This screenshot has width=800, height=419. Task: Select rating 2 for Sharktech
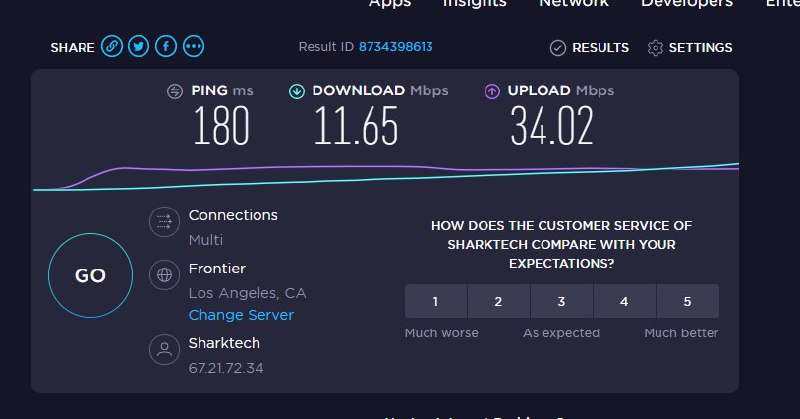tap(498, 302)
